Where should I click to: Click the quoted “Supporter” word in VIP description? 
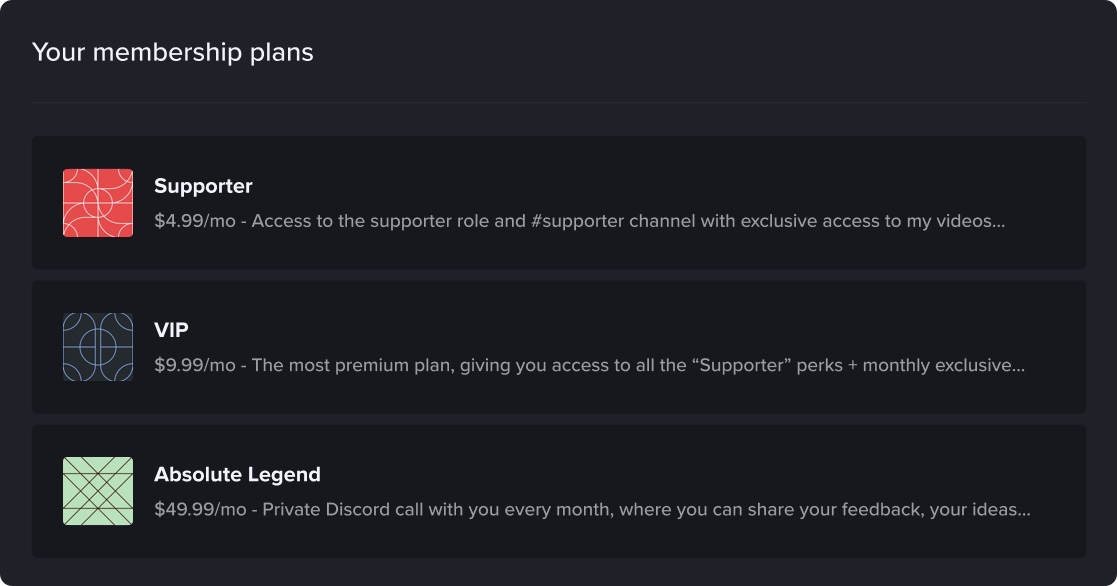[x=741, y=365]
